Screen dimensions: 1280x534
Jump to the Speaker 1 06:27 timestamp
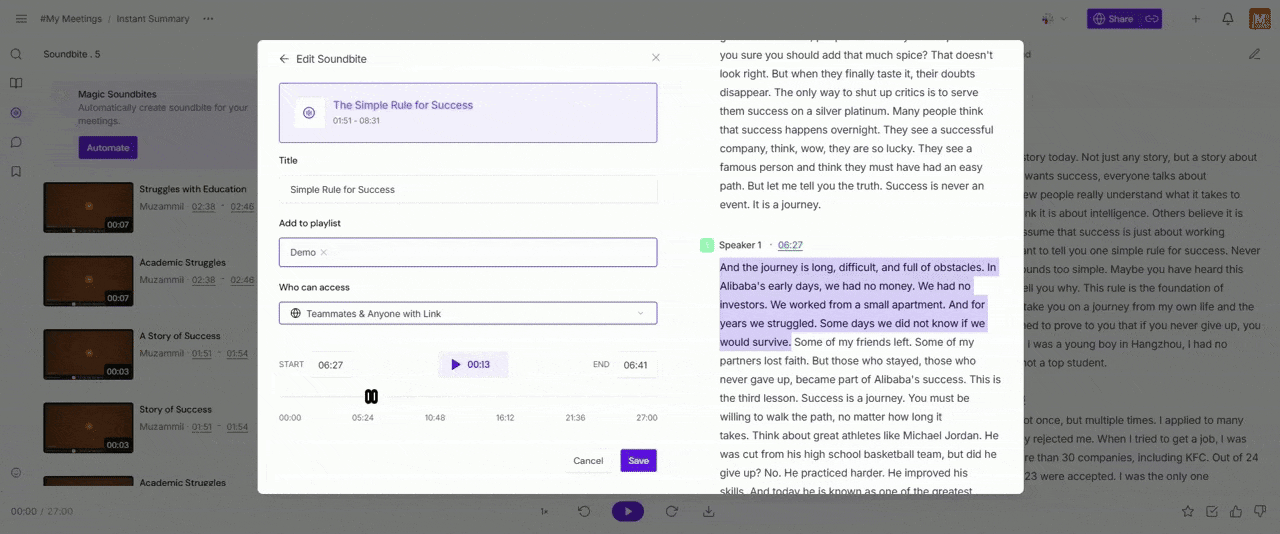790,245
